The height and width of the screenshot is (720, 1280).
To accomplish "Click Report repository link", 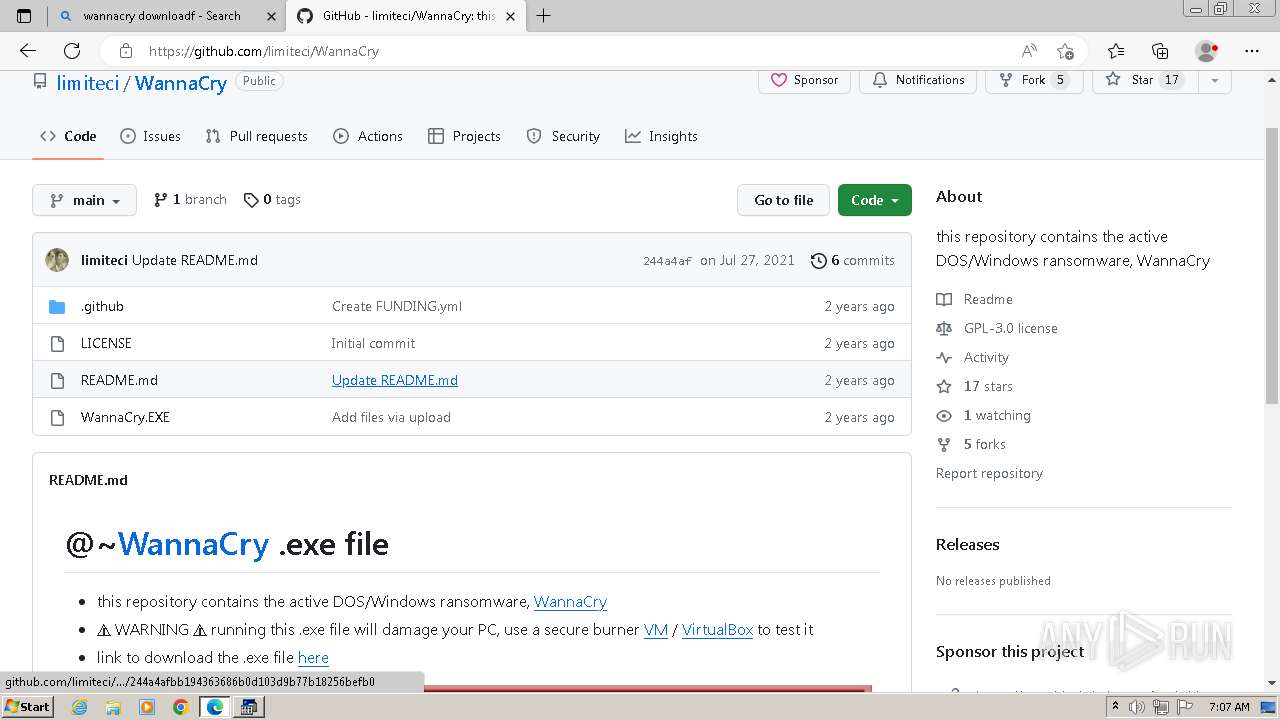I will point(989,473).
